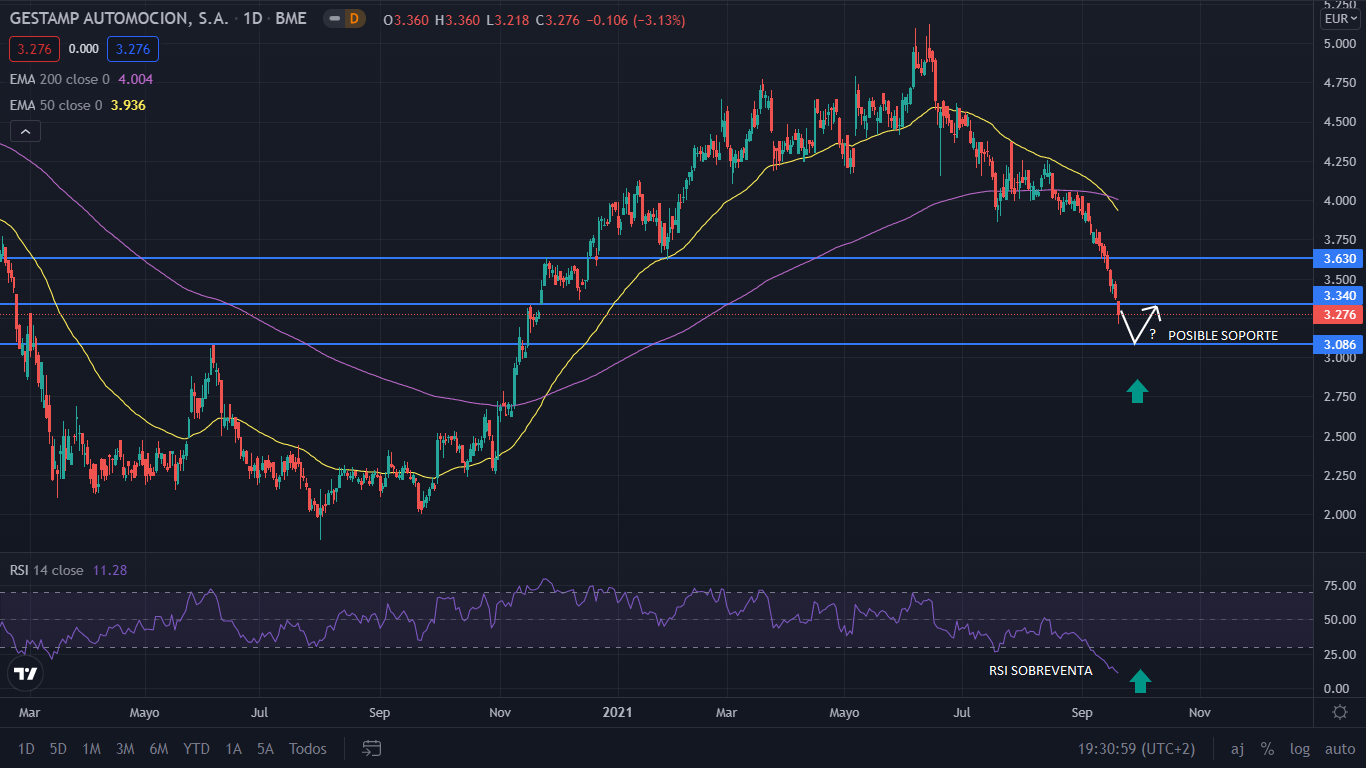Open chart settings gear icon
The width and height of the screenshot is (1366, 768).
[x=1340, y=712]
